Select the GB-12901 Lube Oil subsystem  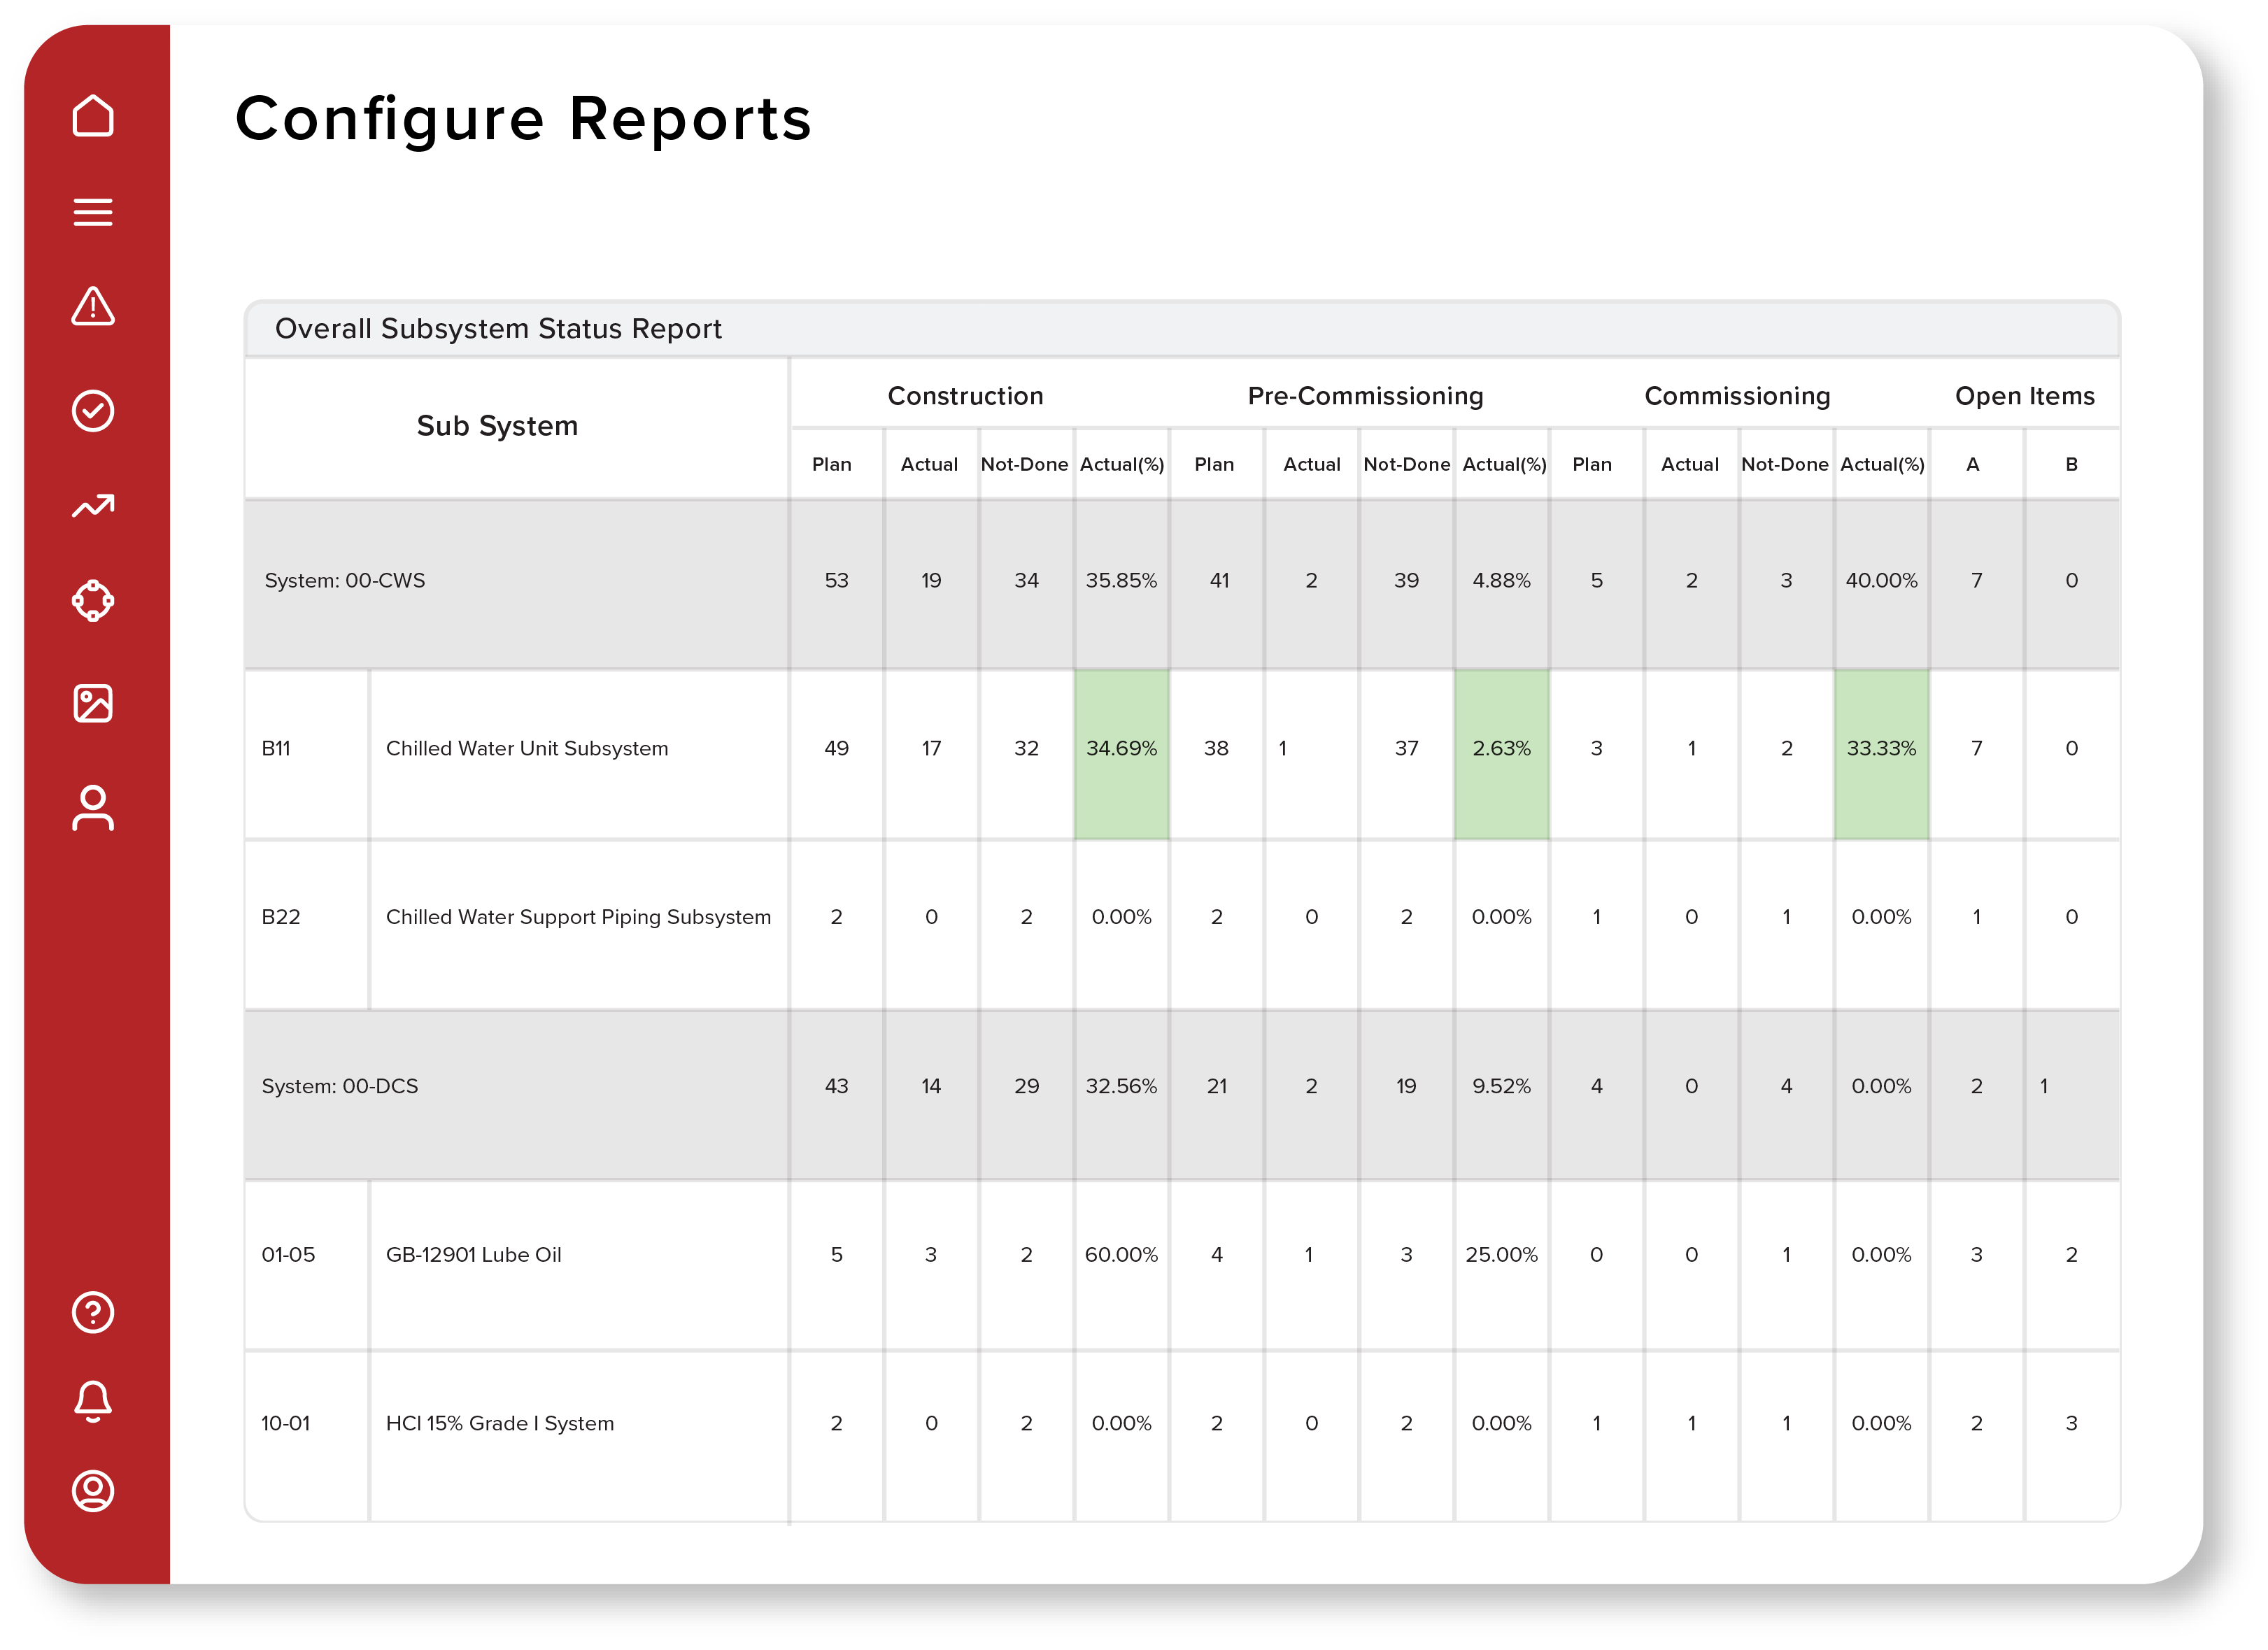coord(475,1254)
